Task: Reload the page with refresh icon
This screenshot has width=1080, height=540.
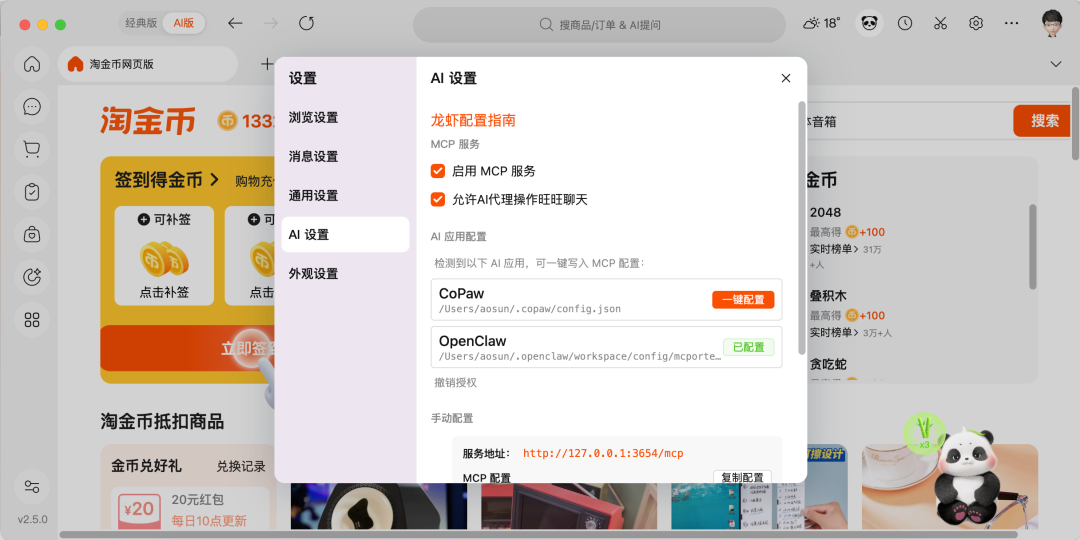Action: (x=307, y=23)
